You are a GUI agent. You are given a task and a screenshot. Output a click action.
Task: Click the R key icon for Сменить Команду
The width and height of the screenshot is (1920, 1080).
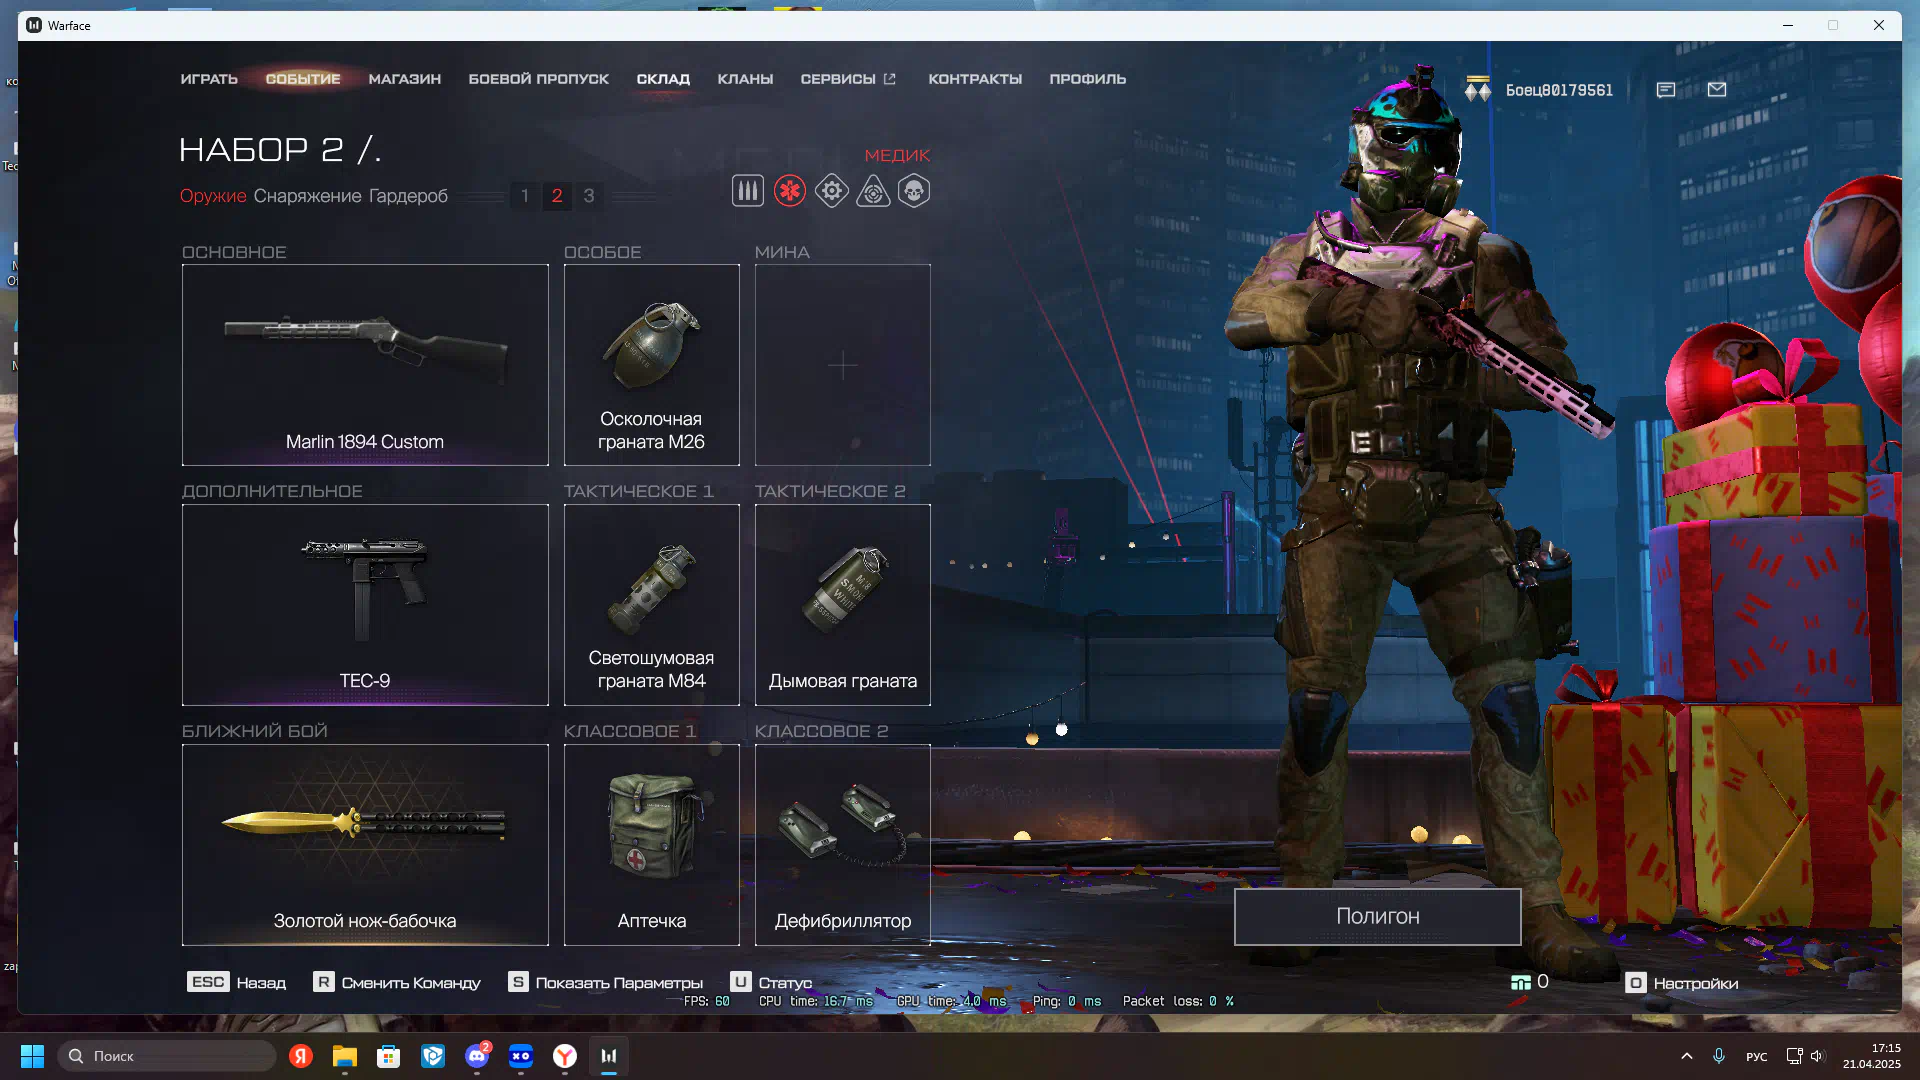click(323, 982)
